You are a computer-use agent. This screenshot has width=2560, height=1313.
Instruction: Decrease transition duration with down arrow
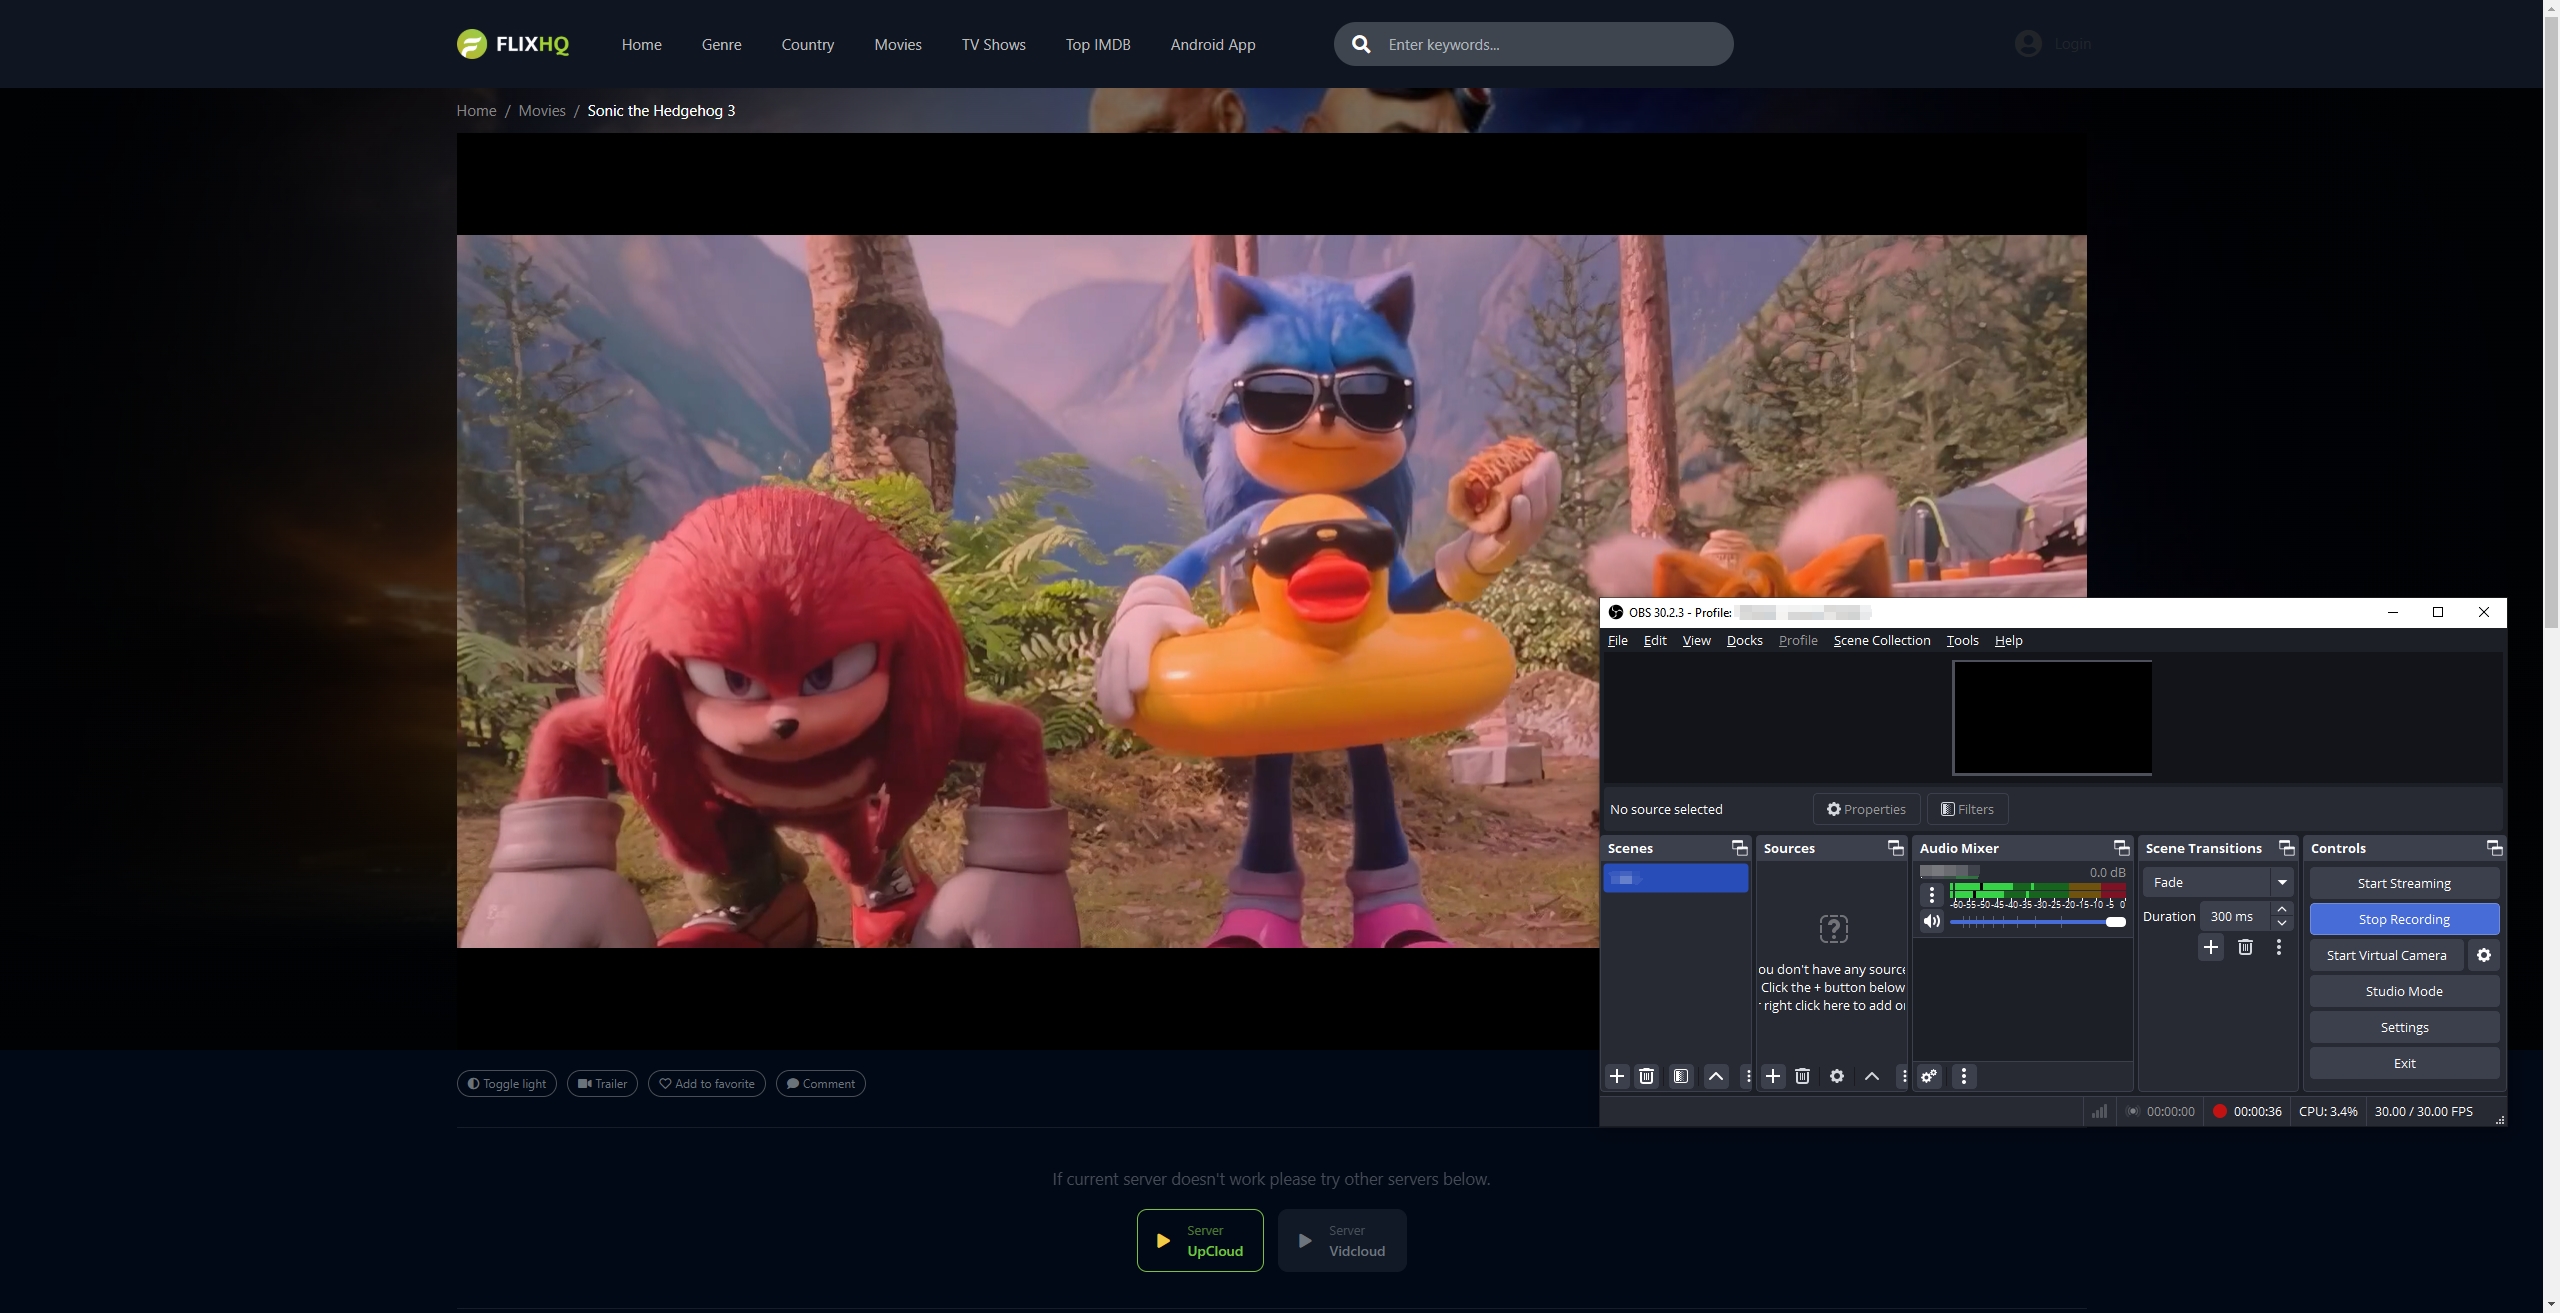[2282, 923]
